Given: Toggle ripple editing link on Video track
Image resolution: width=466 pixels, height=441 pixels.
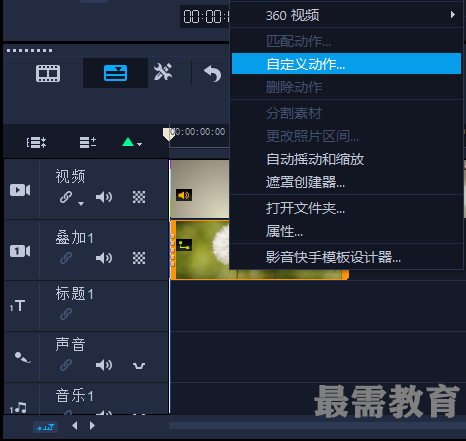Looking at the screenshot, I should 66,197.
